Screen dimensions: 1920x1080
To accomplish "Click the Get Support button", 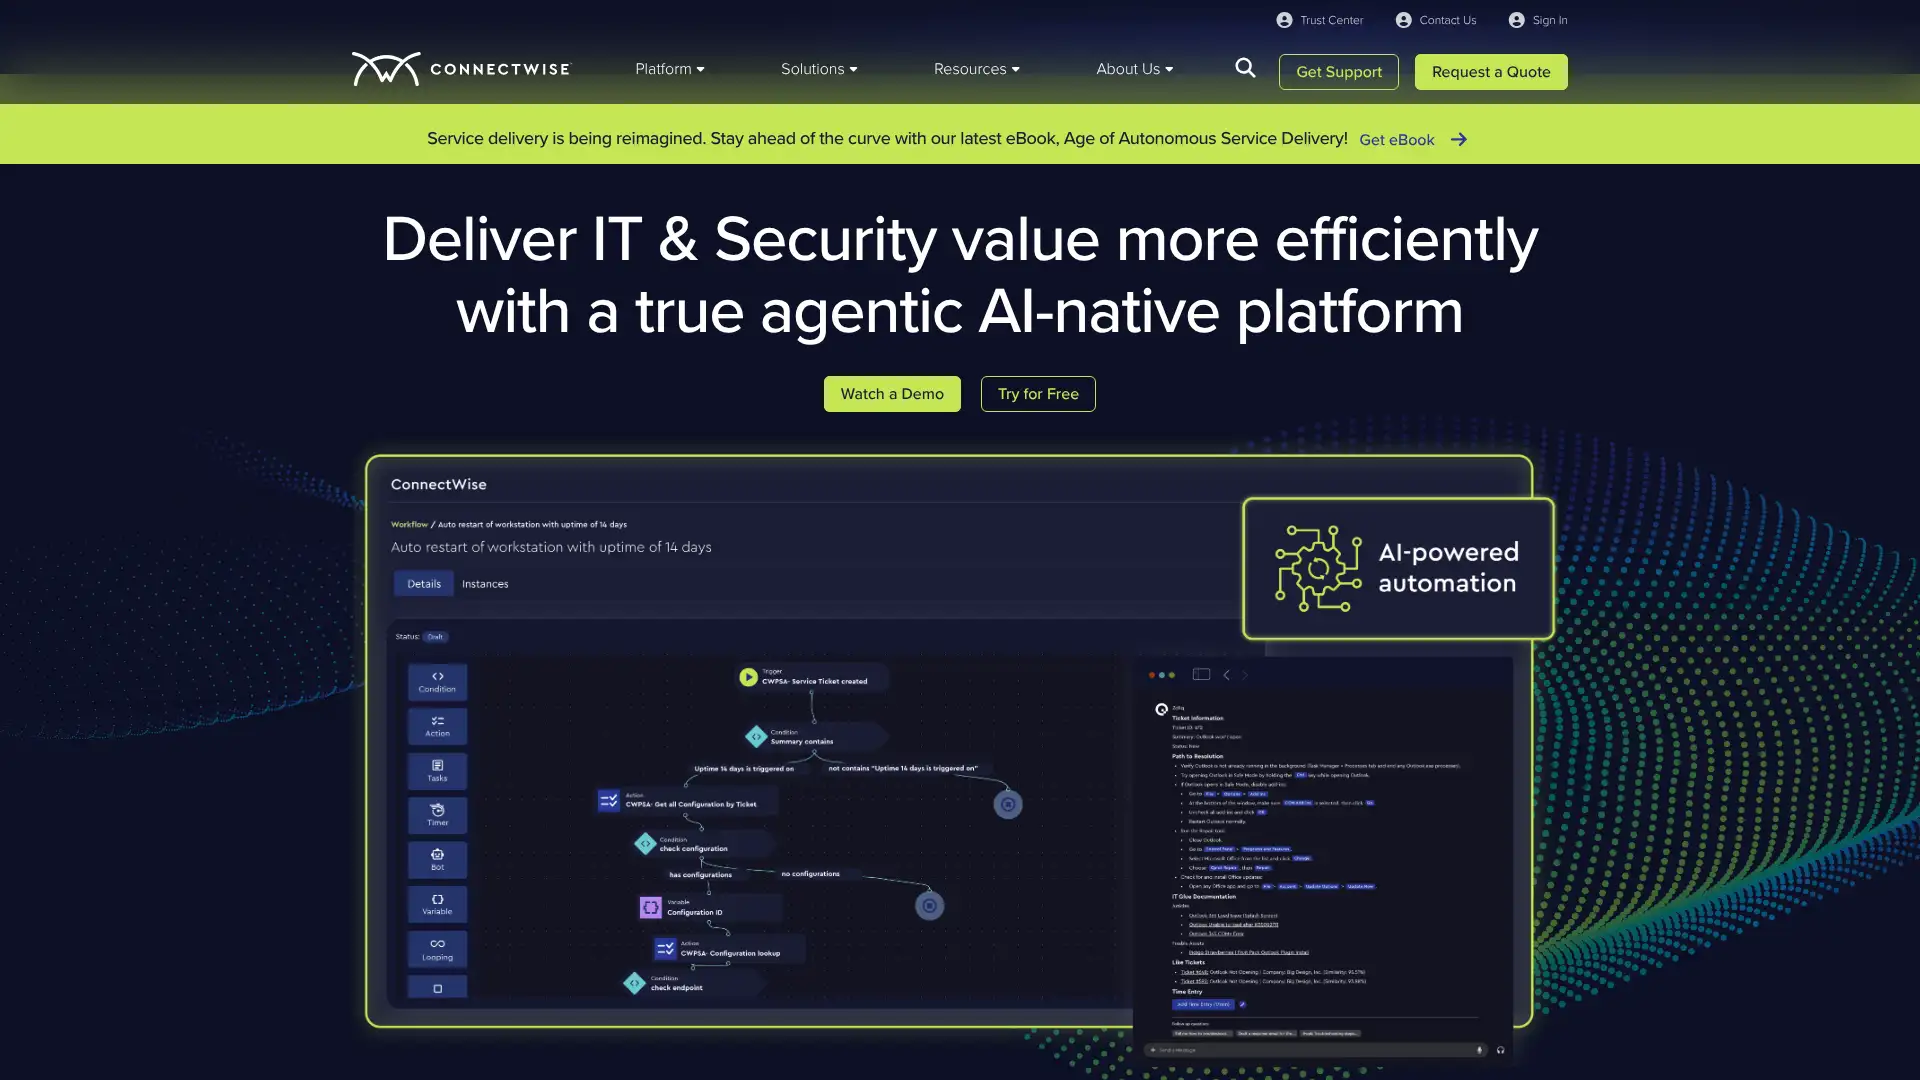I will point(1339,72).
